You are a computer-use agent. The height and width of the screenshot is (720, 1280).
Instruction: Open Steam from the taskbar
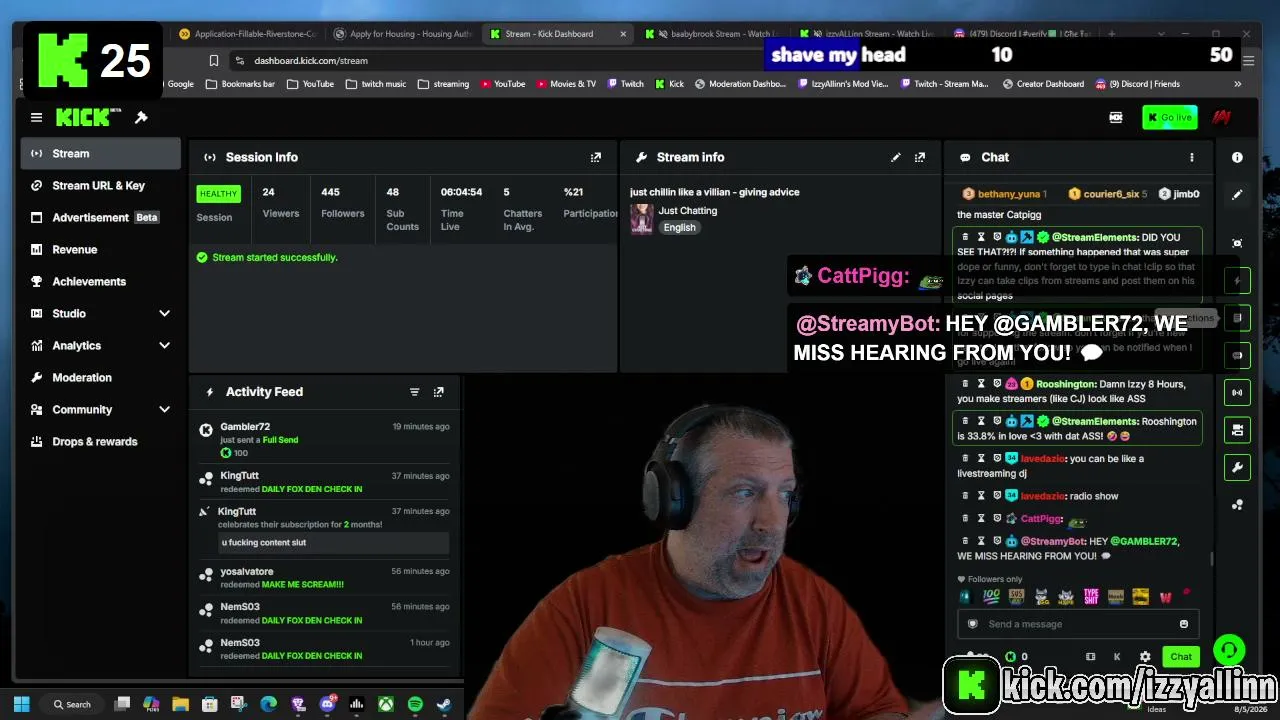(444, 704)
